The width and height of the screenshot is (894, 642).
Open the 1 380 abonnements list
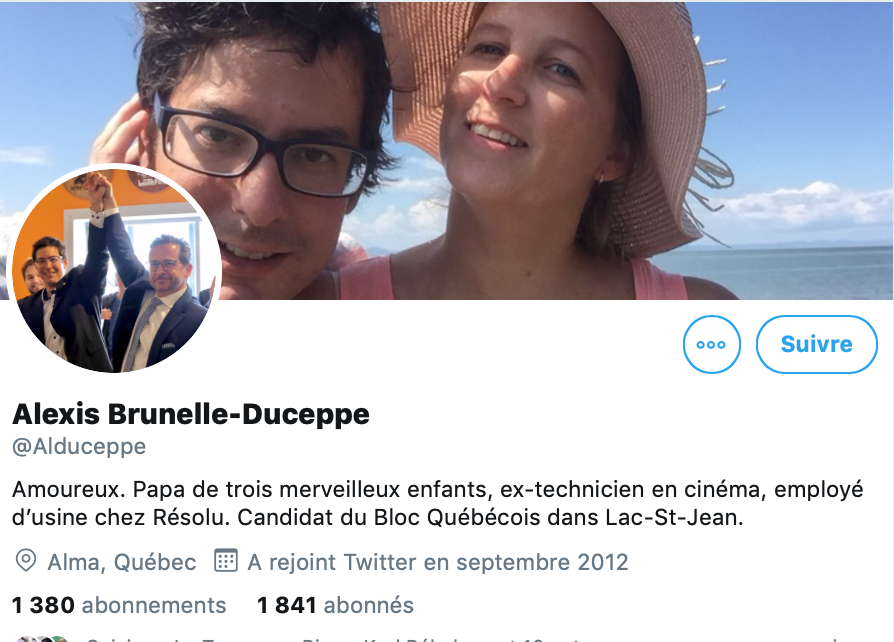click(x=119, y=605)
